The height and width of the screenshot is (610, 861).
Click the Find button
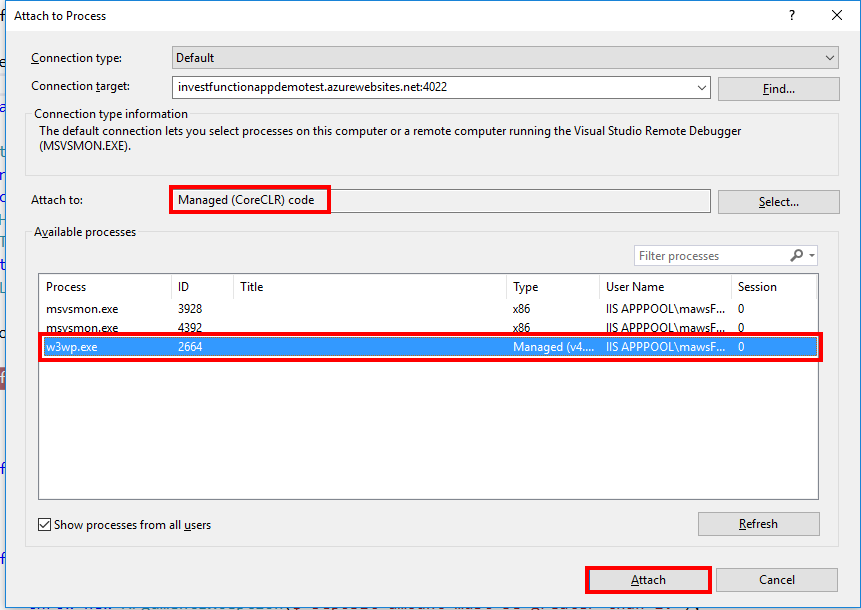tap(778, 88)
